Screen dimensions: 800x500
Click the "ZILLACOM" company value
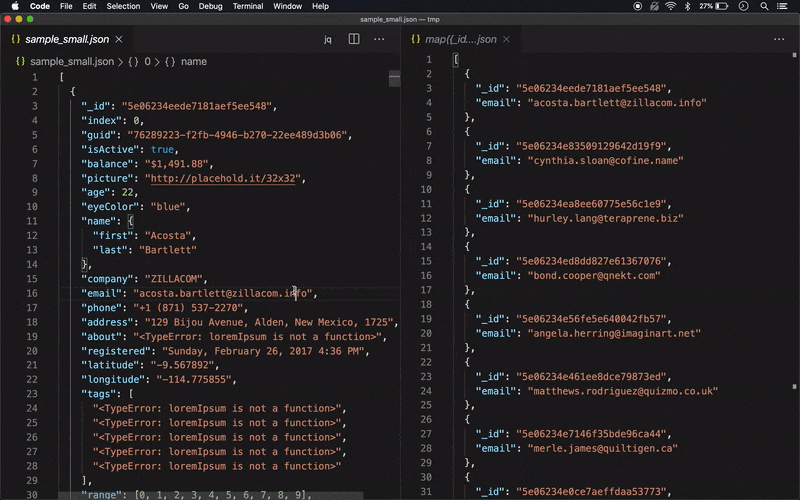click(x=174, y=279)
